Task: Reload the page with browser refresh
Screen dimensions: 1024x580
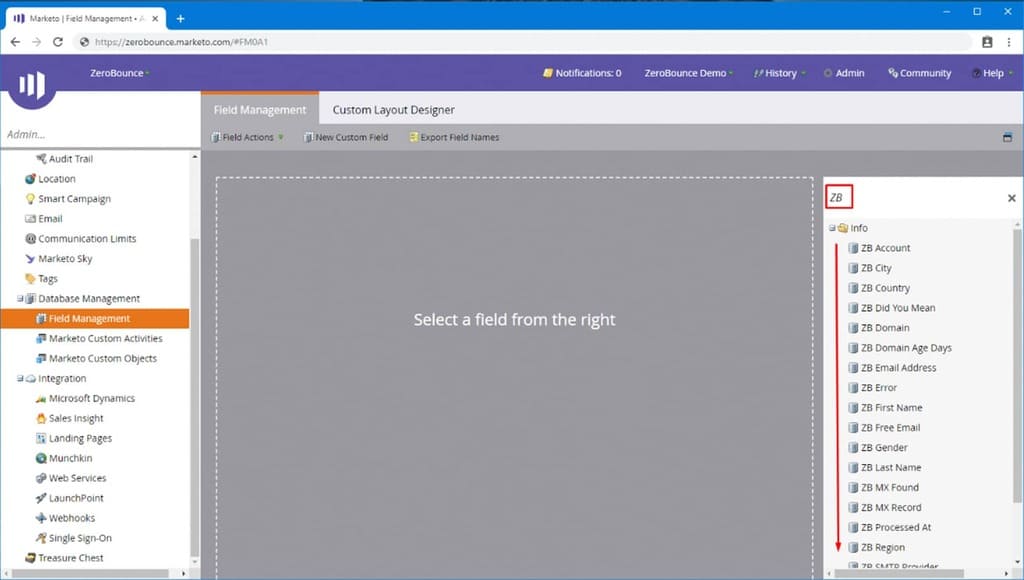Action: (57, 42)
